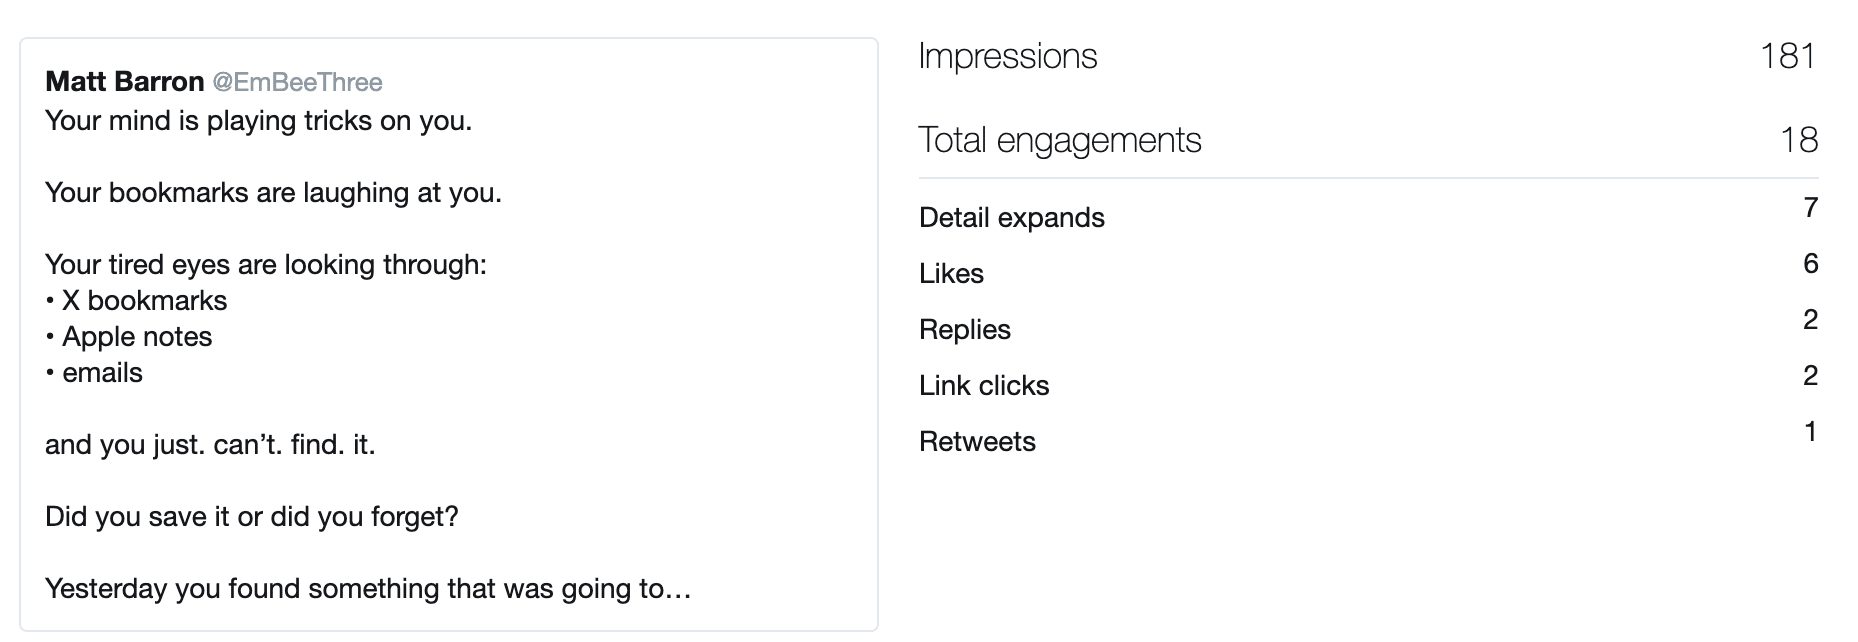1858x642 pixels.
Task: Click the impressions count 181
Action: point(1789,56)
